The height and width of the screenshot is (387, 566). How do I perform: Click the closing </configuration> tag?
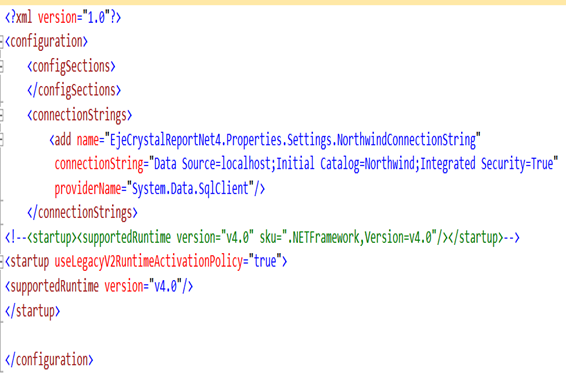point(49,360)
